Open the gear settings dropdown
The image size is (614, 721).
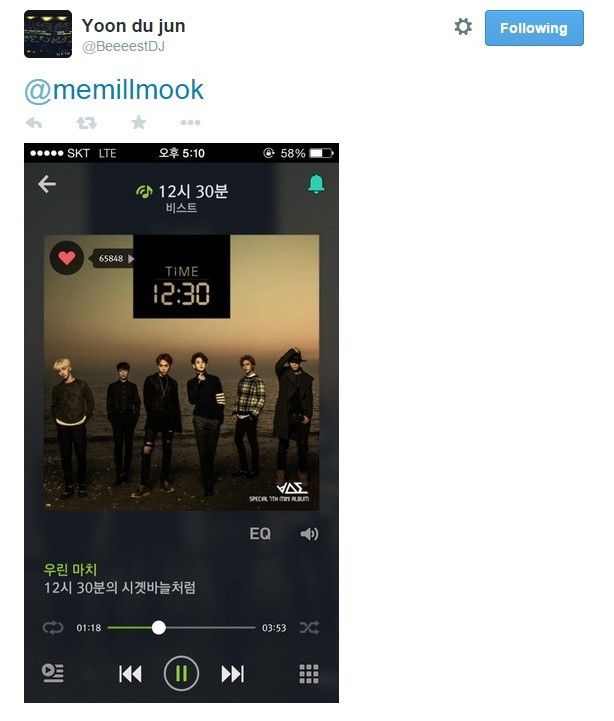463,27
